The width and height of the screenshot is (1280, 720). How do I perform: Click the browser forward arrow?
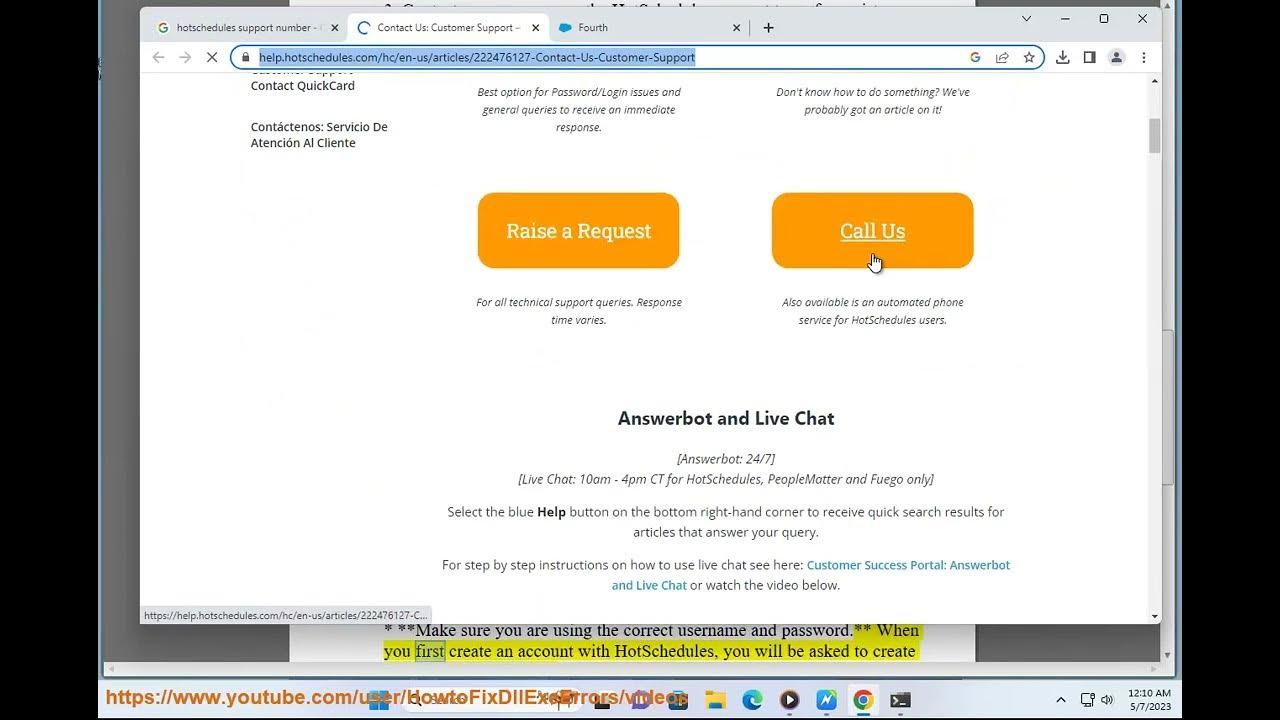point(185,58)
